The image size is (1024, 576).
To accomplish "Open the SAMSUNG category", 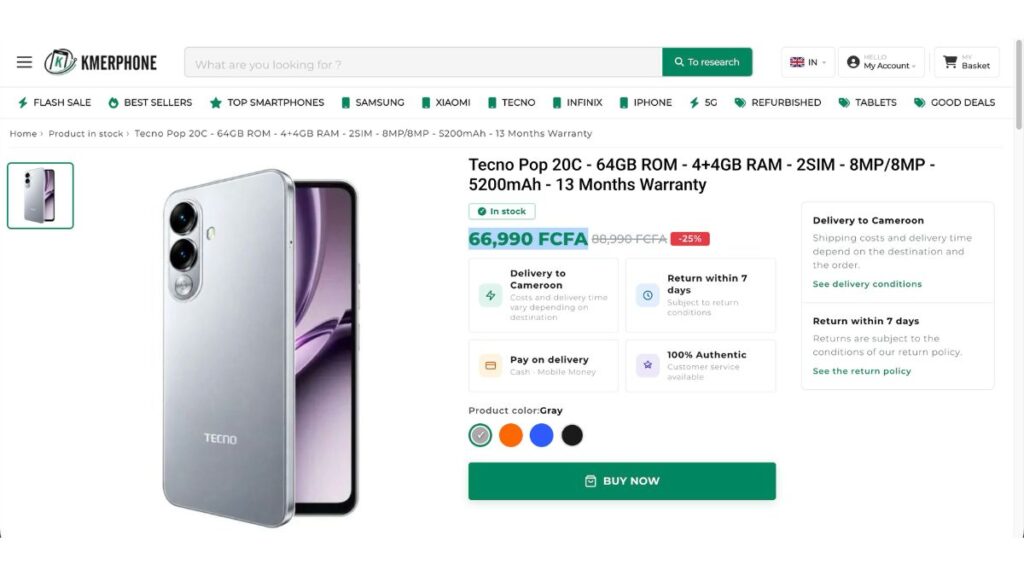I will coord(373,103).
